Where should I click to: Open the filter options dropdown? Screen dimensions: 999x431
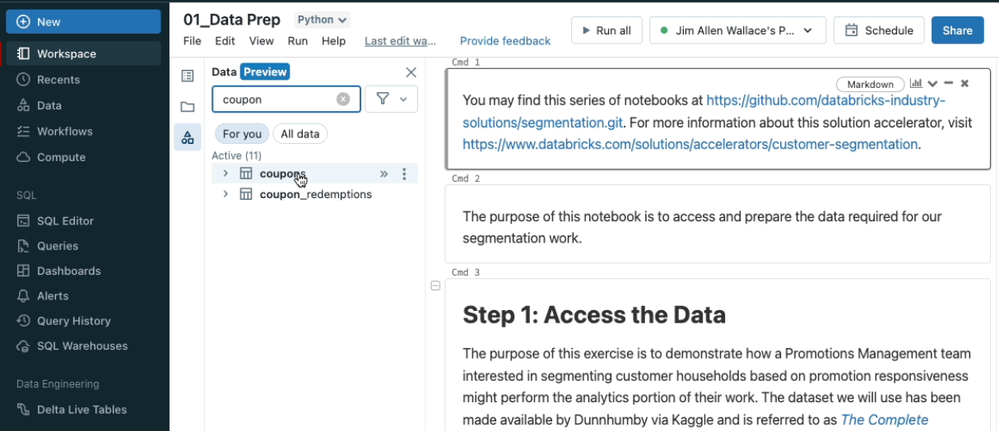click(391, 99)
